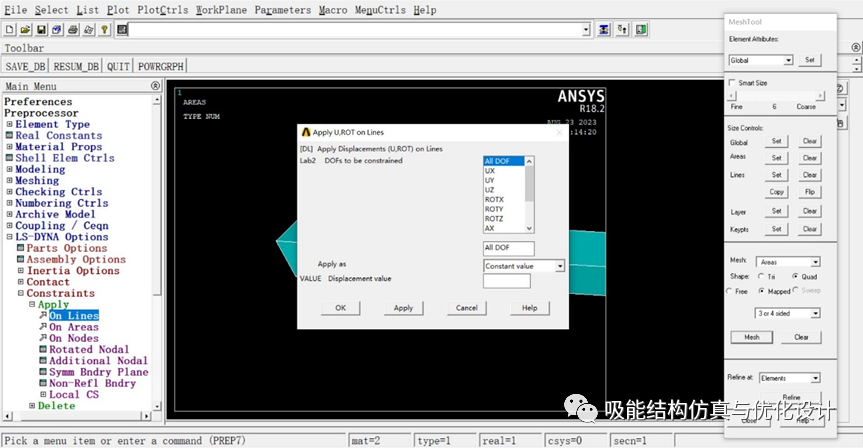Viewport: 863px width, 448px height.
Task: Click the Reset Picking arrow icon
Action: (622, 30)
